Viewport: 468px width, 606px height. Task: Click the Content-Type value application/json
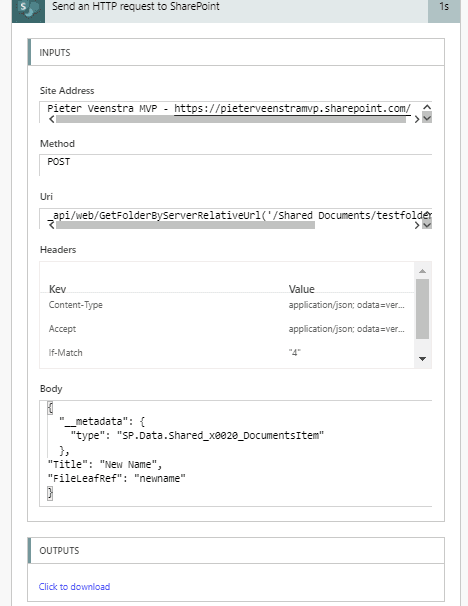coord(347,305)
